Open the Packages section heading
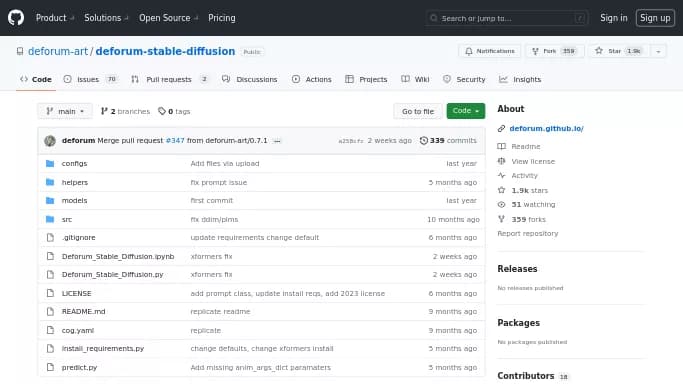 click(x=518, y=323)
